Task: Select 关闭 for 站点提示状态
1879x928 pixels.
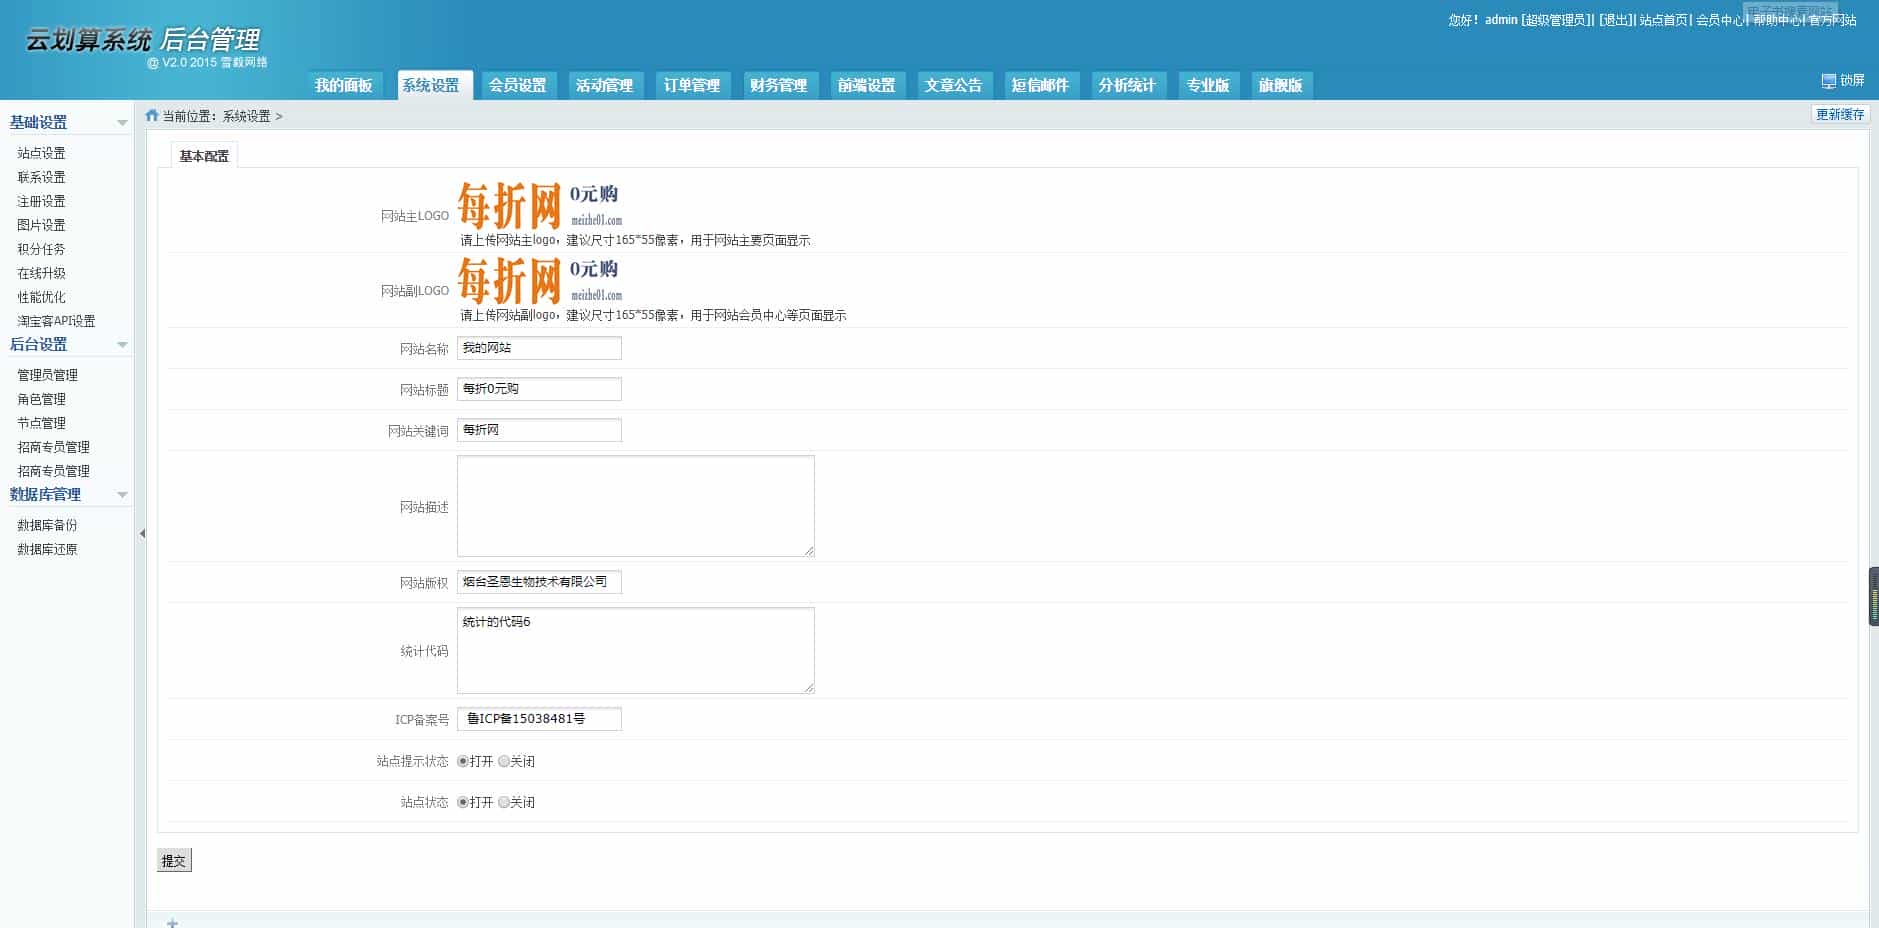Action: click(504, 762)
